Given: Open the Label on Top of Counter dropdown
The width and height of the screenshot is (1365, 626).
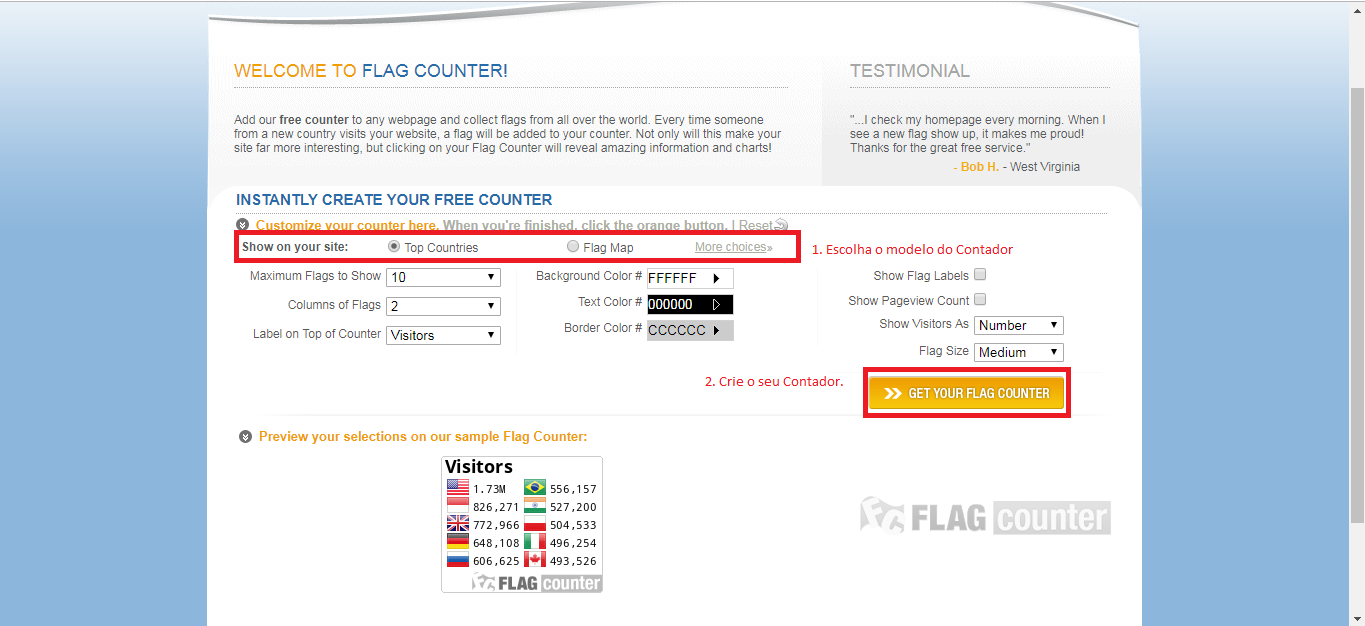Looking at the screenshot, I should tap(443, 335).
